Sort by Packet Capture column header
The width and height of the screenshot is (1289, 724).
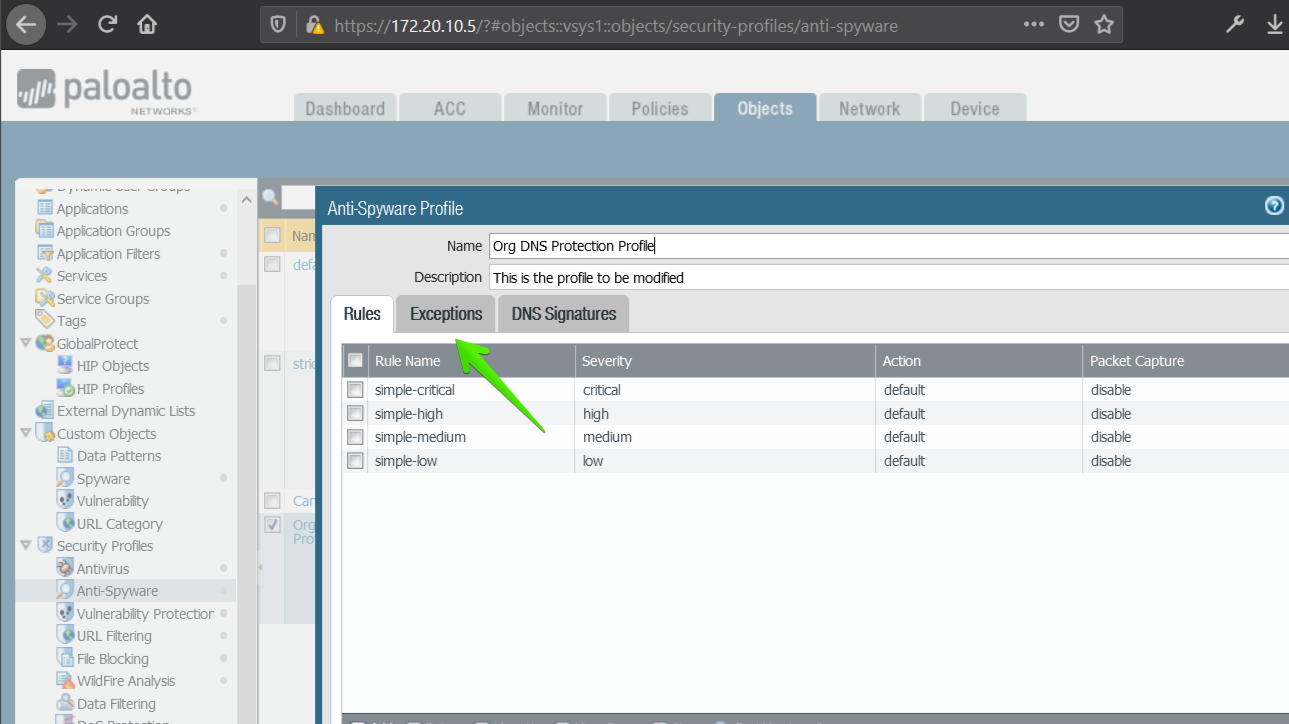[x=1186, y=360]
